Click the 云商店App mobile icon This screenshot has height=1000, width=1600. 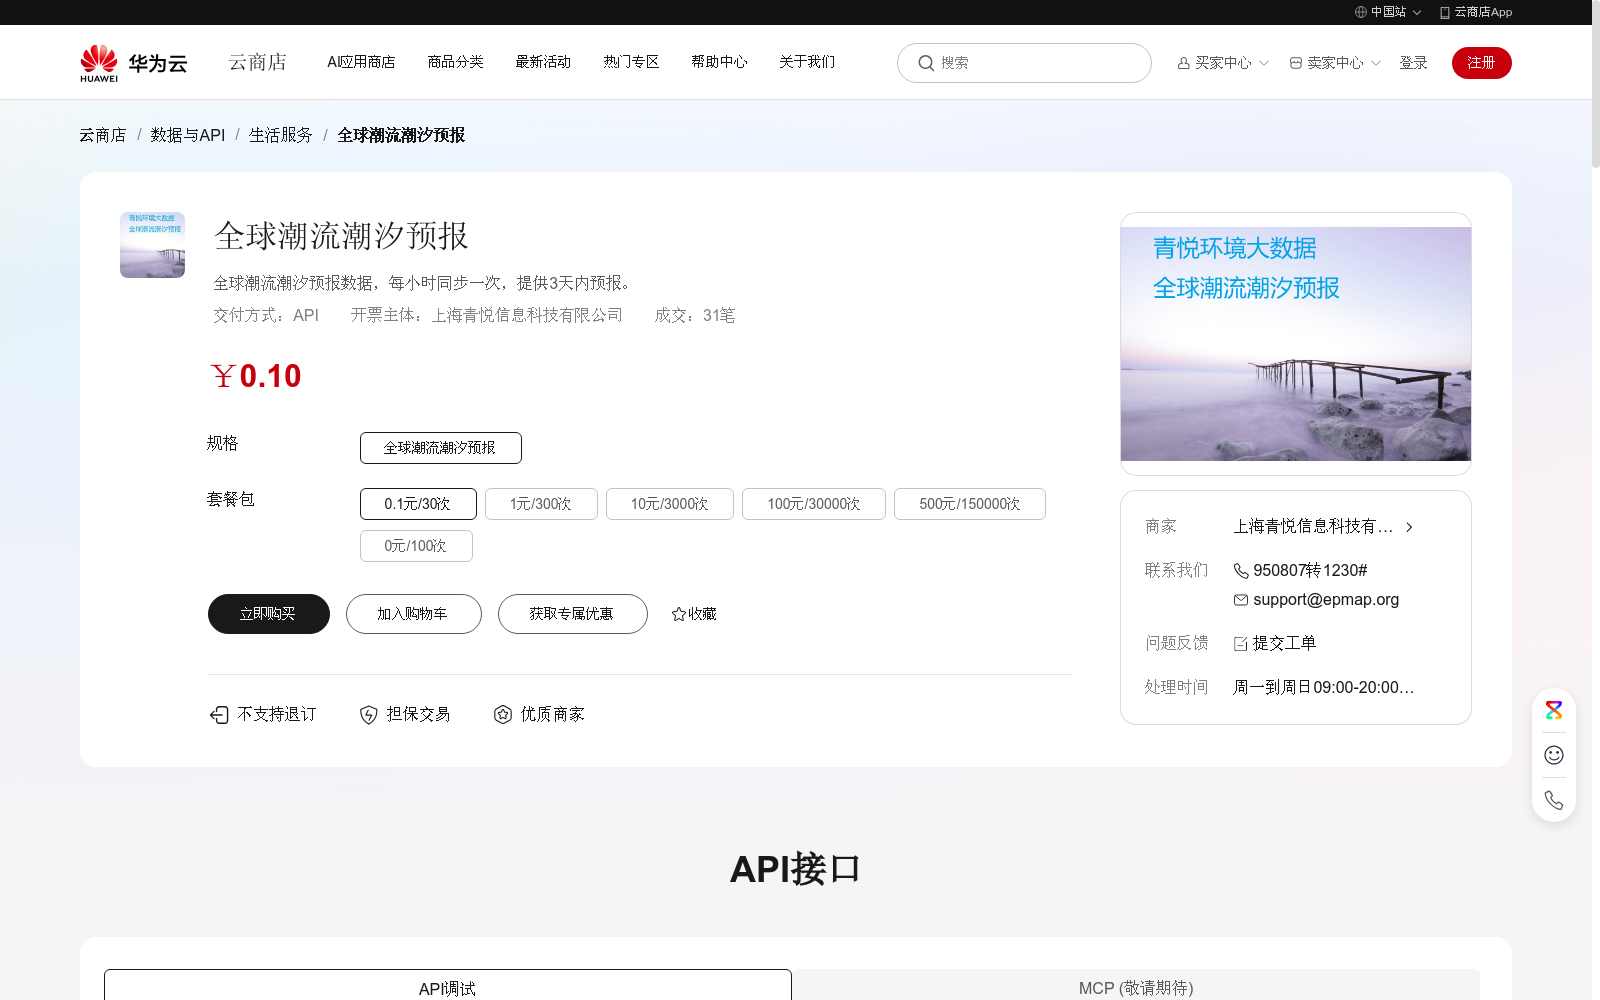tap(1443, 12)
